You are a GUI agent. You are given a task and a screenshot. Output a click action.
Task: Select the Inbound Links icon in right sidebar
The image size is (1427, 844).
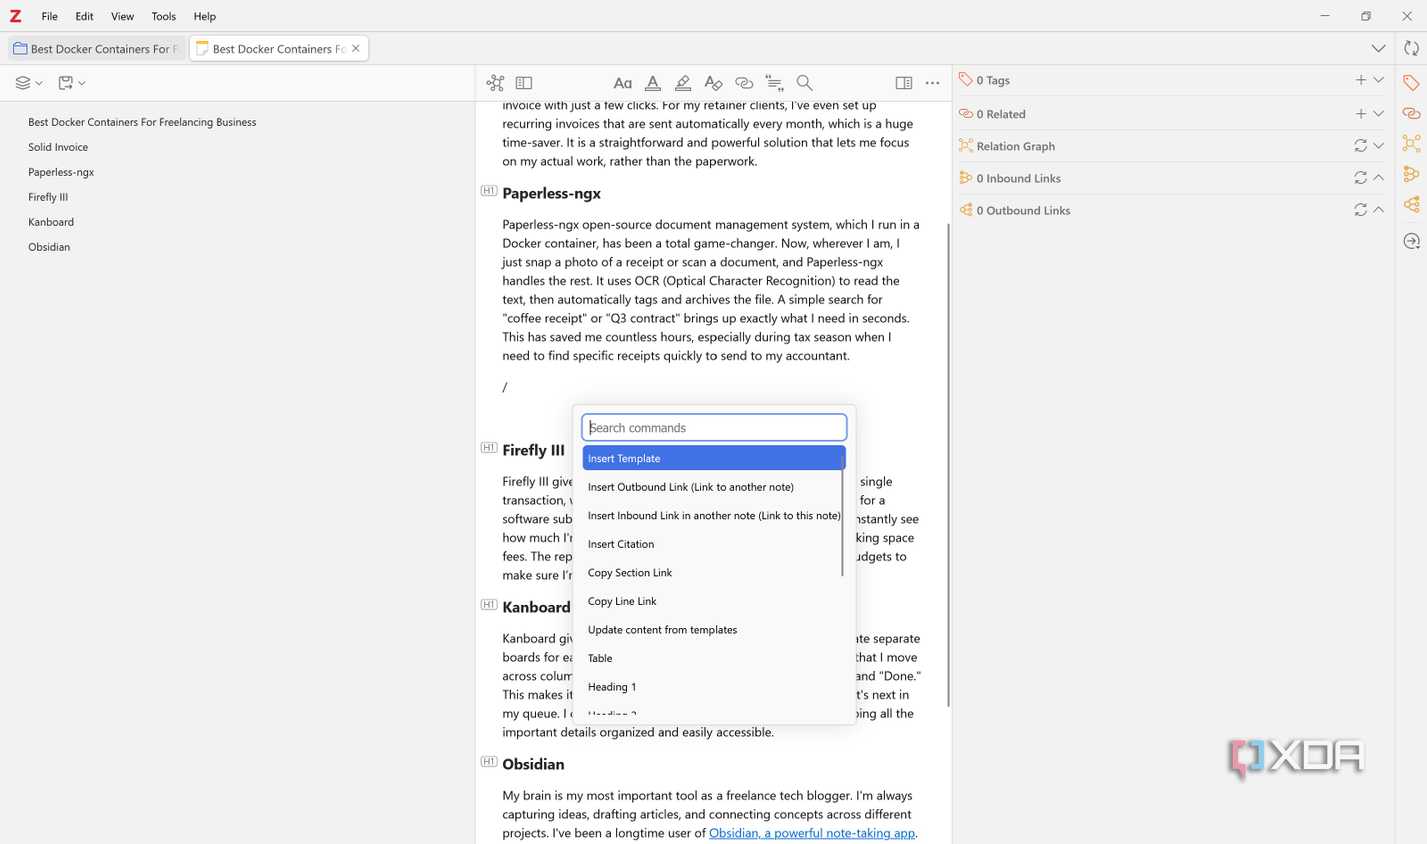1411,174
